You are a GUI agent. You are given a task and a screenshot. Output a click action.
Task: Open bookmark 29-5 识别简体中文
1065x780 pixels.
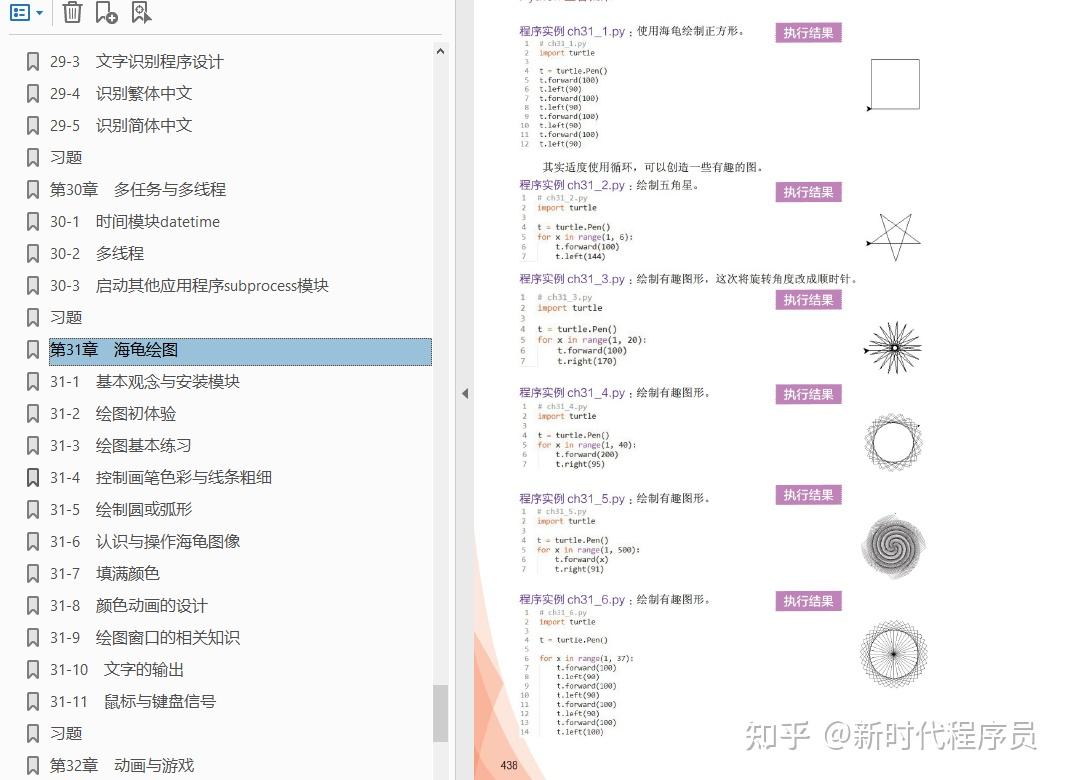(121, 126)
